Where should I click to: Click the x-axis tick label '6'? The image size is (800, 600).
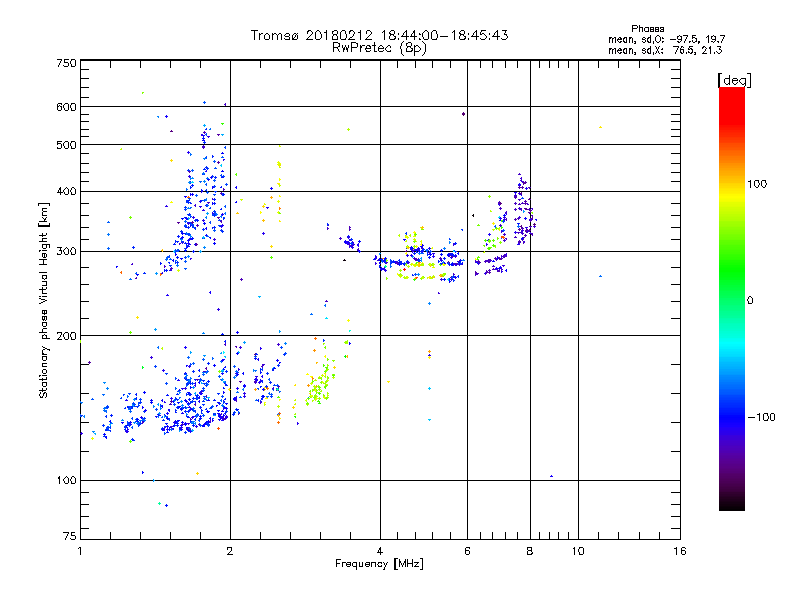tap(467, 551)
